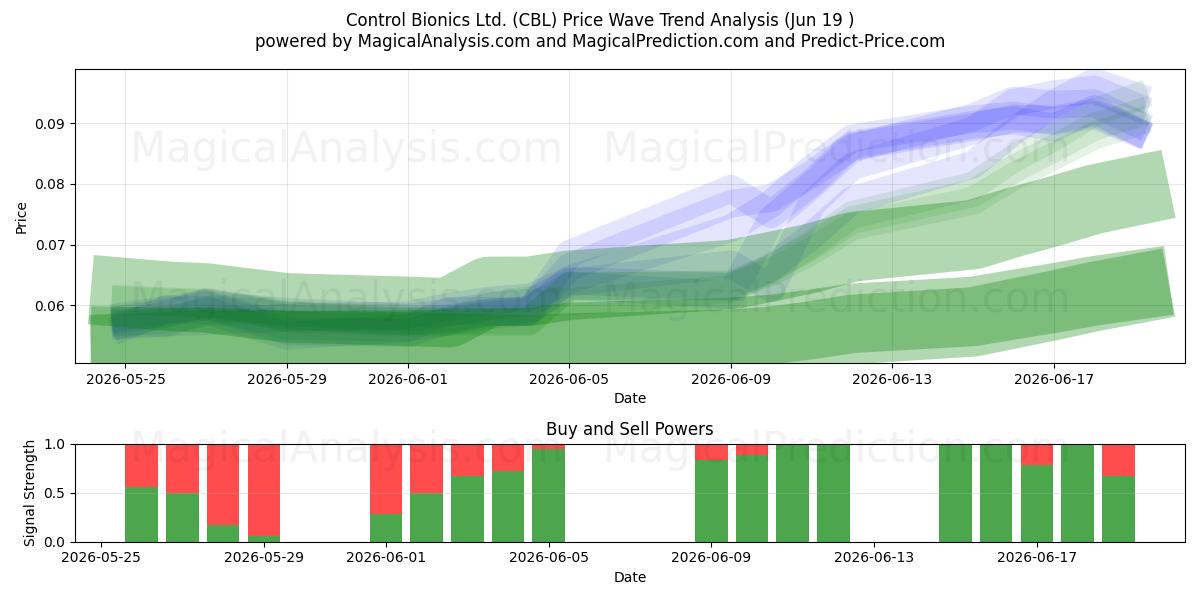This screenshot has height=600, width=1200.
Task: Click the 'Price' y-axis label
Action: coord(22,216)
